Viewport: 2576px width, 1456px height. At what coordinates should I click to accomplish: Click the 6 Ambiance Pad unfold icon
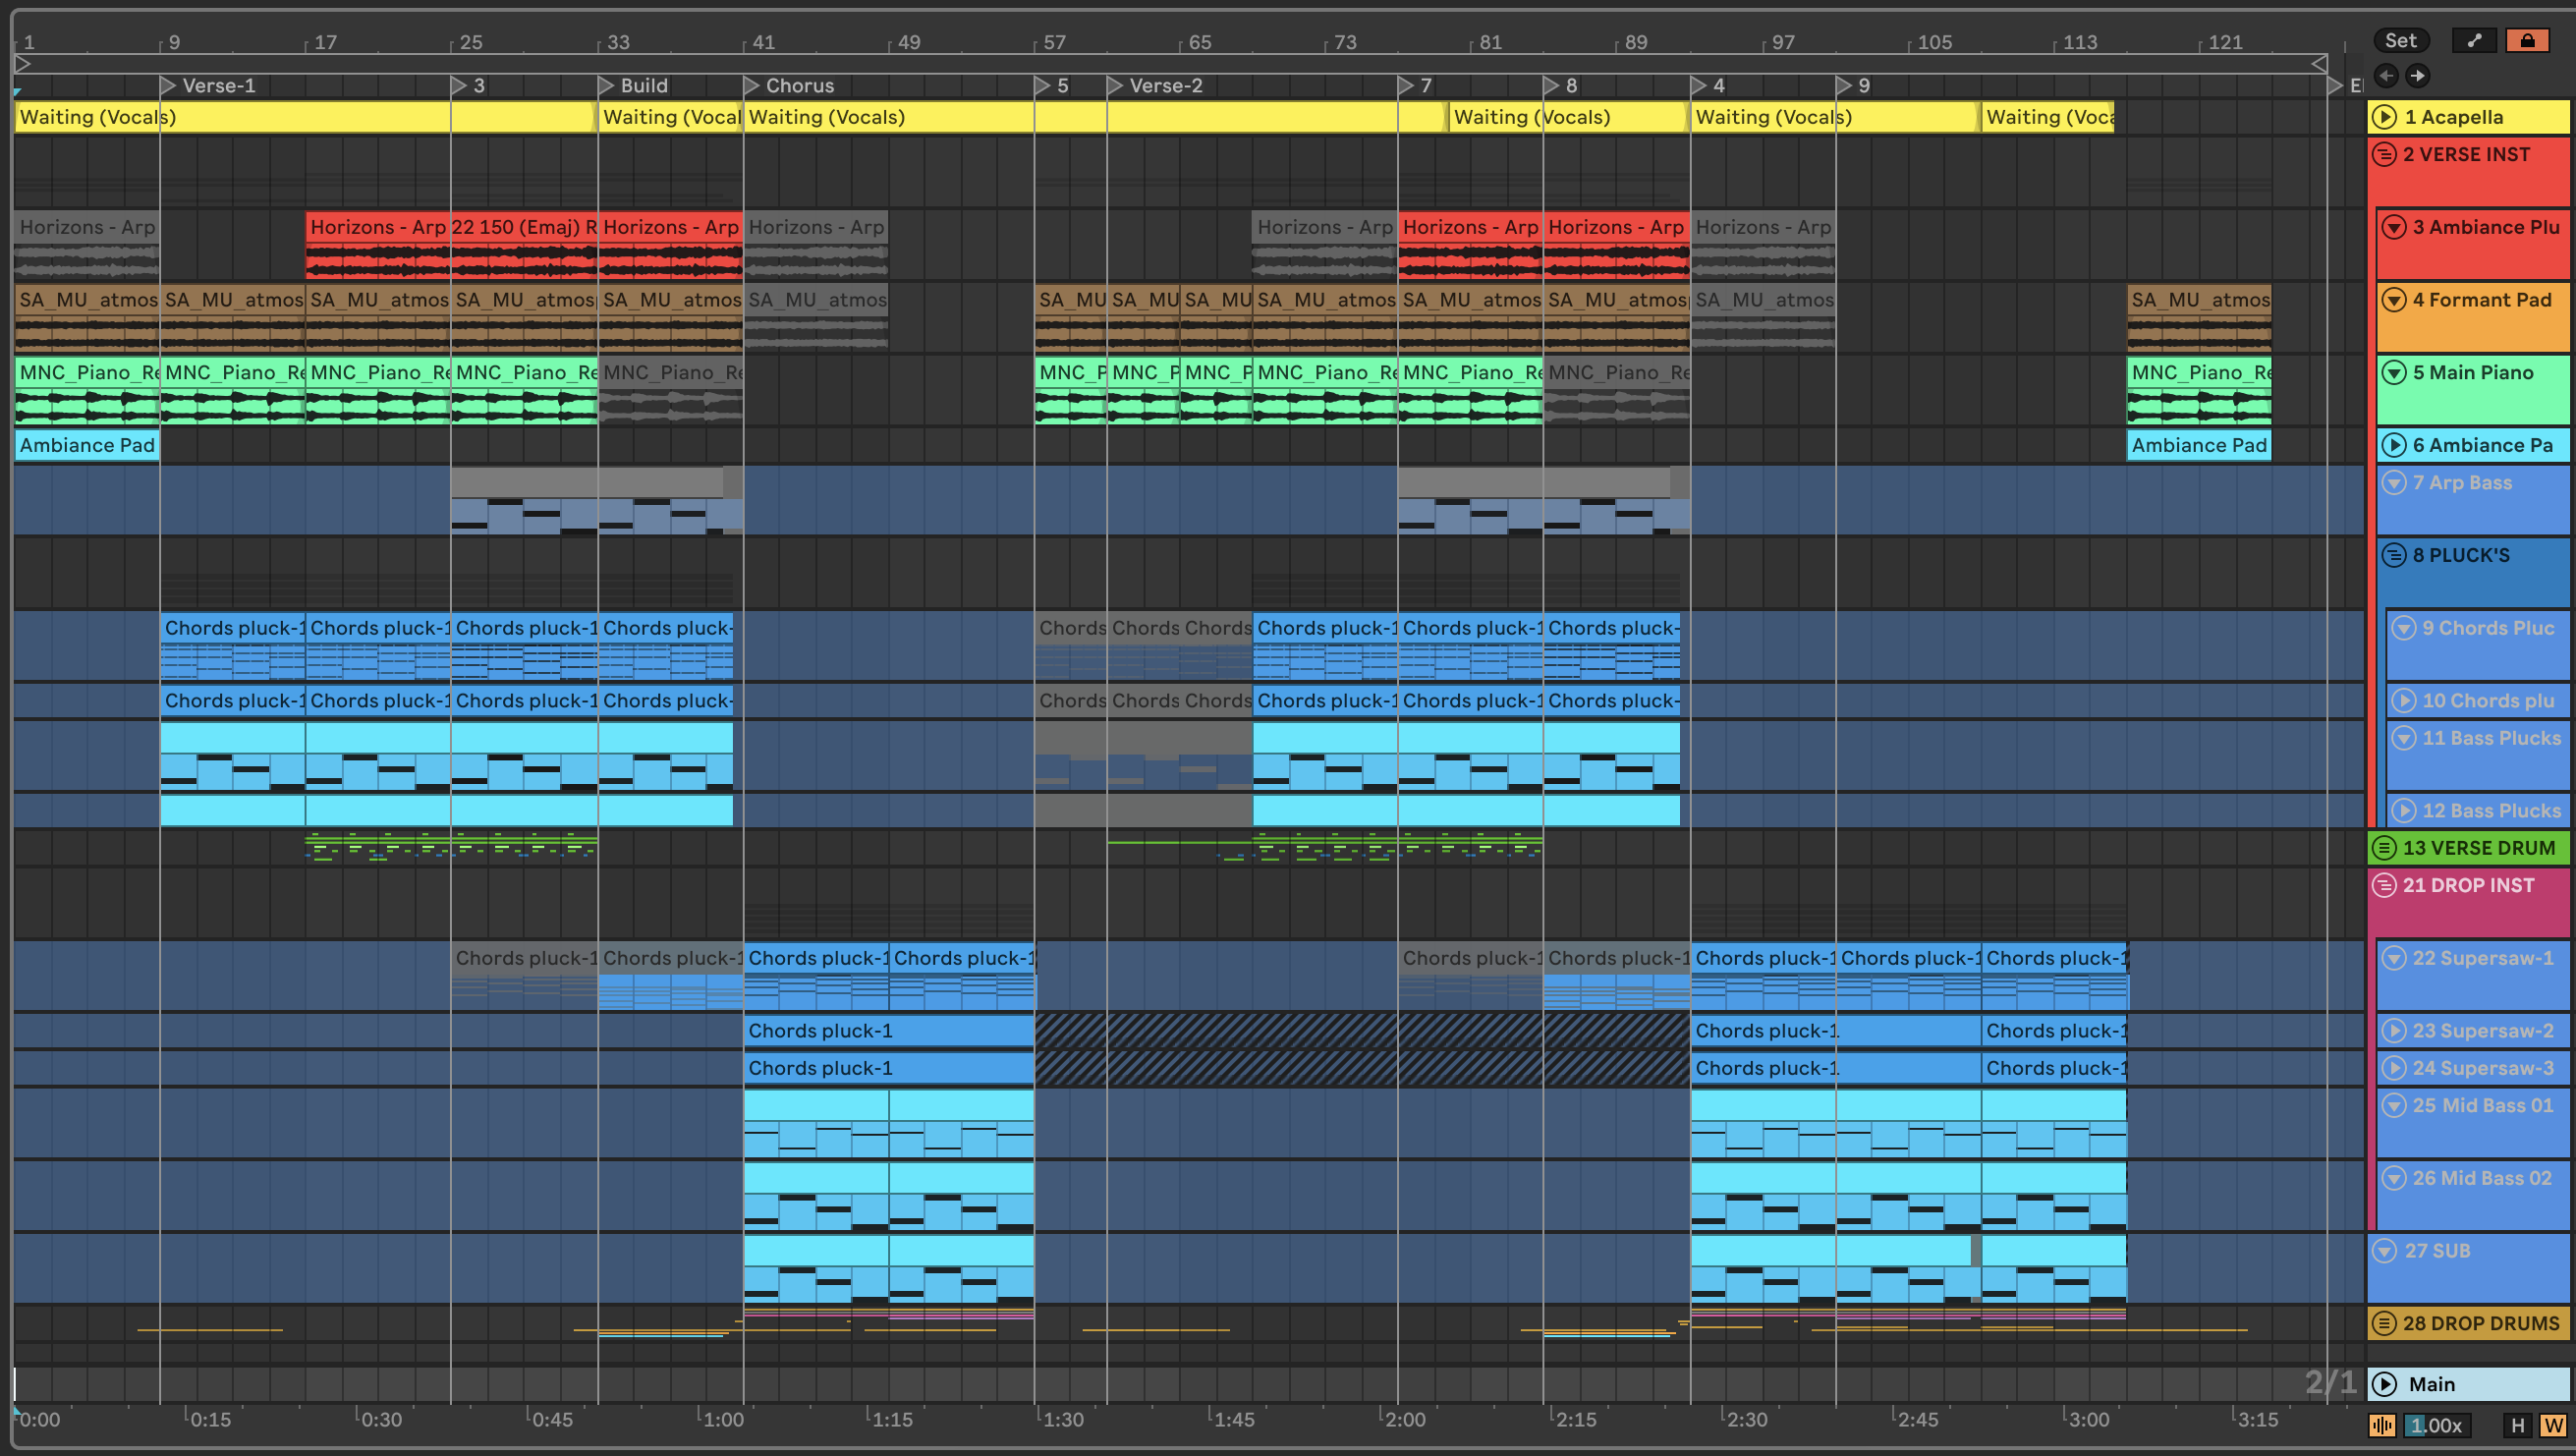pos(2394,445)
